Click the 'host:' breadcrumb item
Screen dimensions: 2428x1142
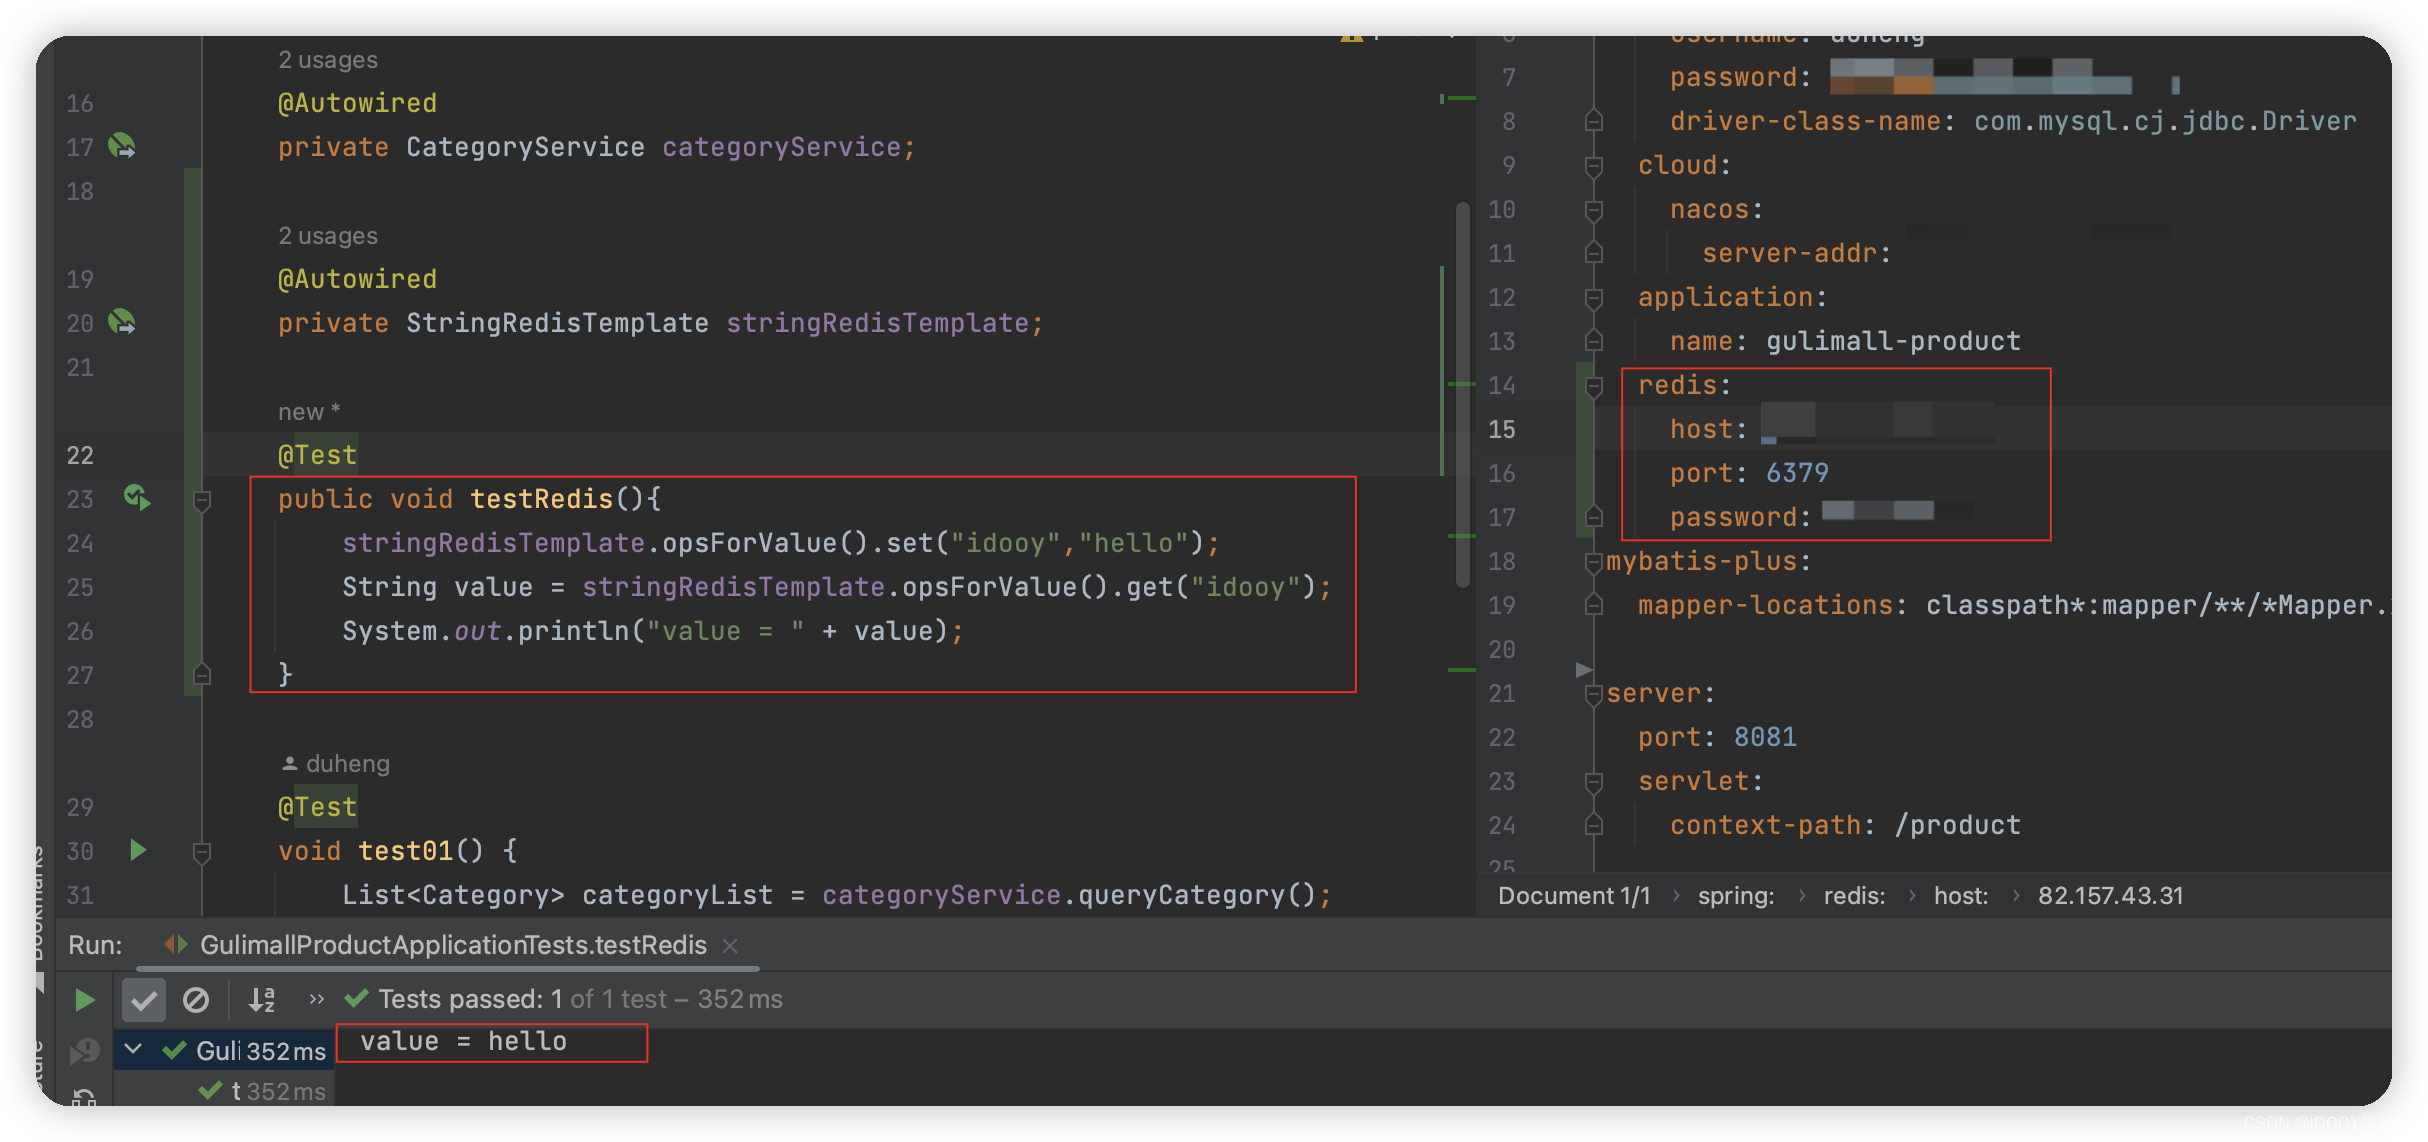(x=1960, y=895)
